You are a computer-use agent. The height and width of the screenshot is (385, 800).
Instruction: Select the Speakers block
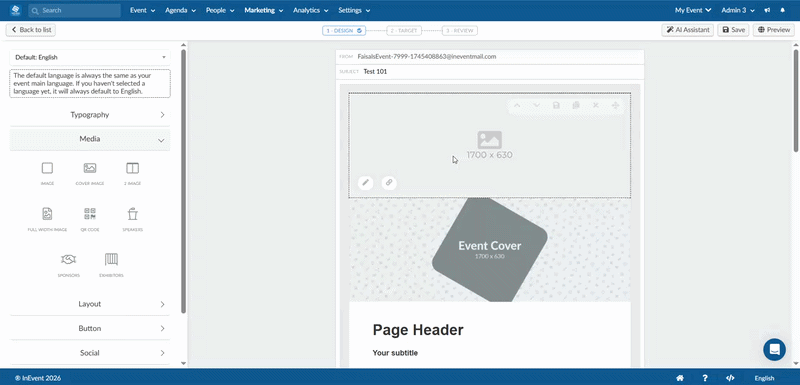(132, 219)
